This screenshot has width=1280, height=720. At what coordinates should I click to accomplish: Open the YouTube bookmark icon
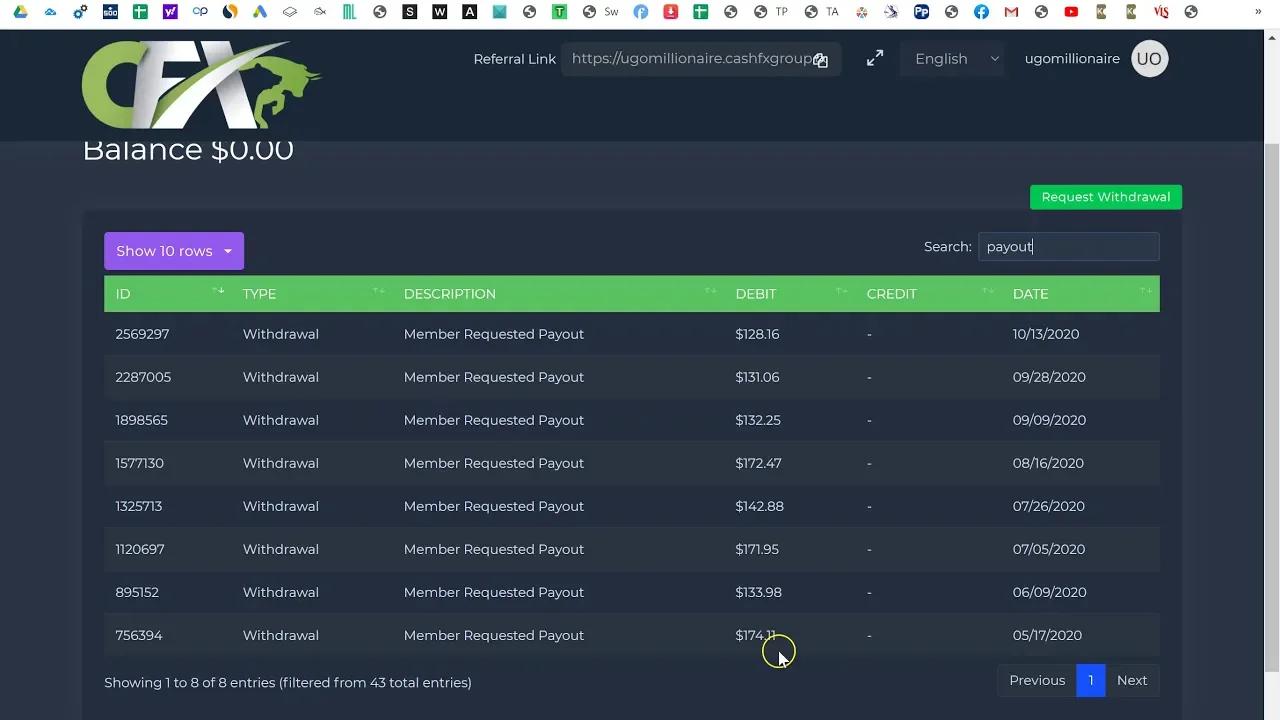pyautogui.click(x=1069, y=12)
